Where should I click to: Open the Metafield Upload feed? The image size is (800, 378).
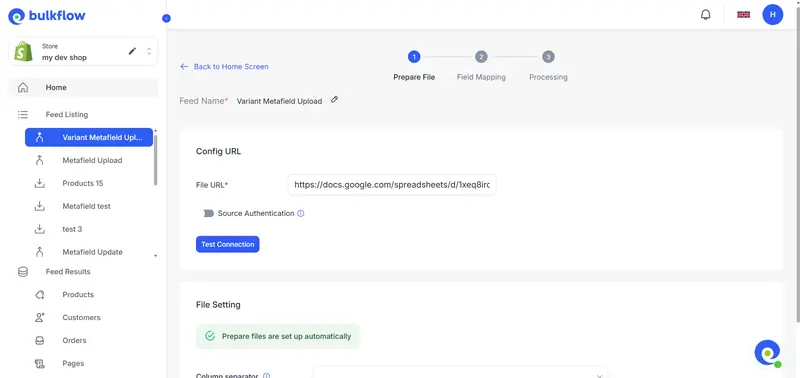[92, 160]
